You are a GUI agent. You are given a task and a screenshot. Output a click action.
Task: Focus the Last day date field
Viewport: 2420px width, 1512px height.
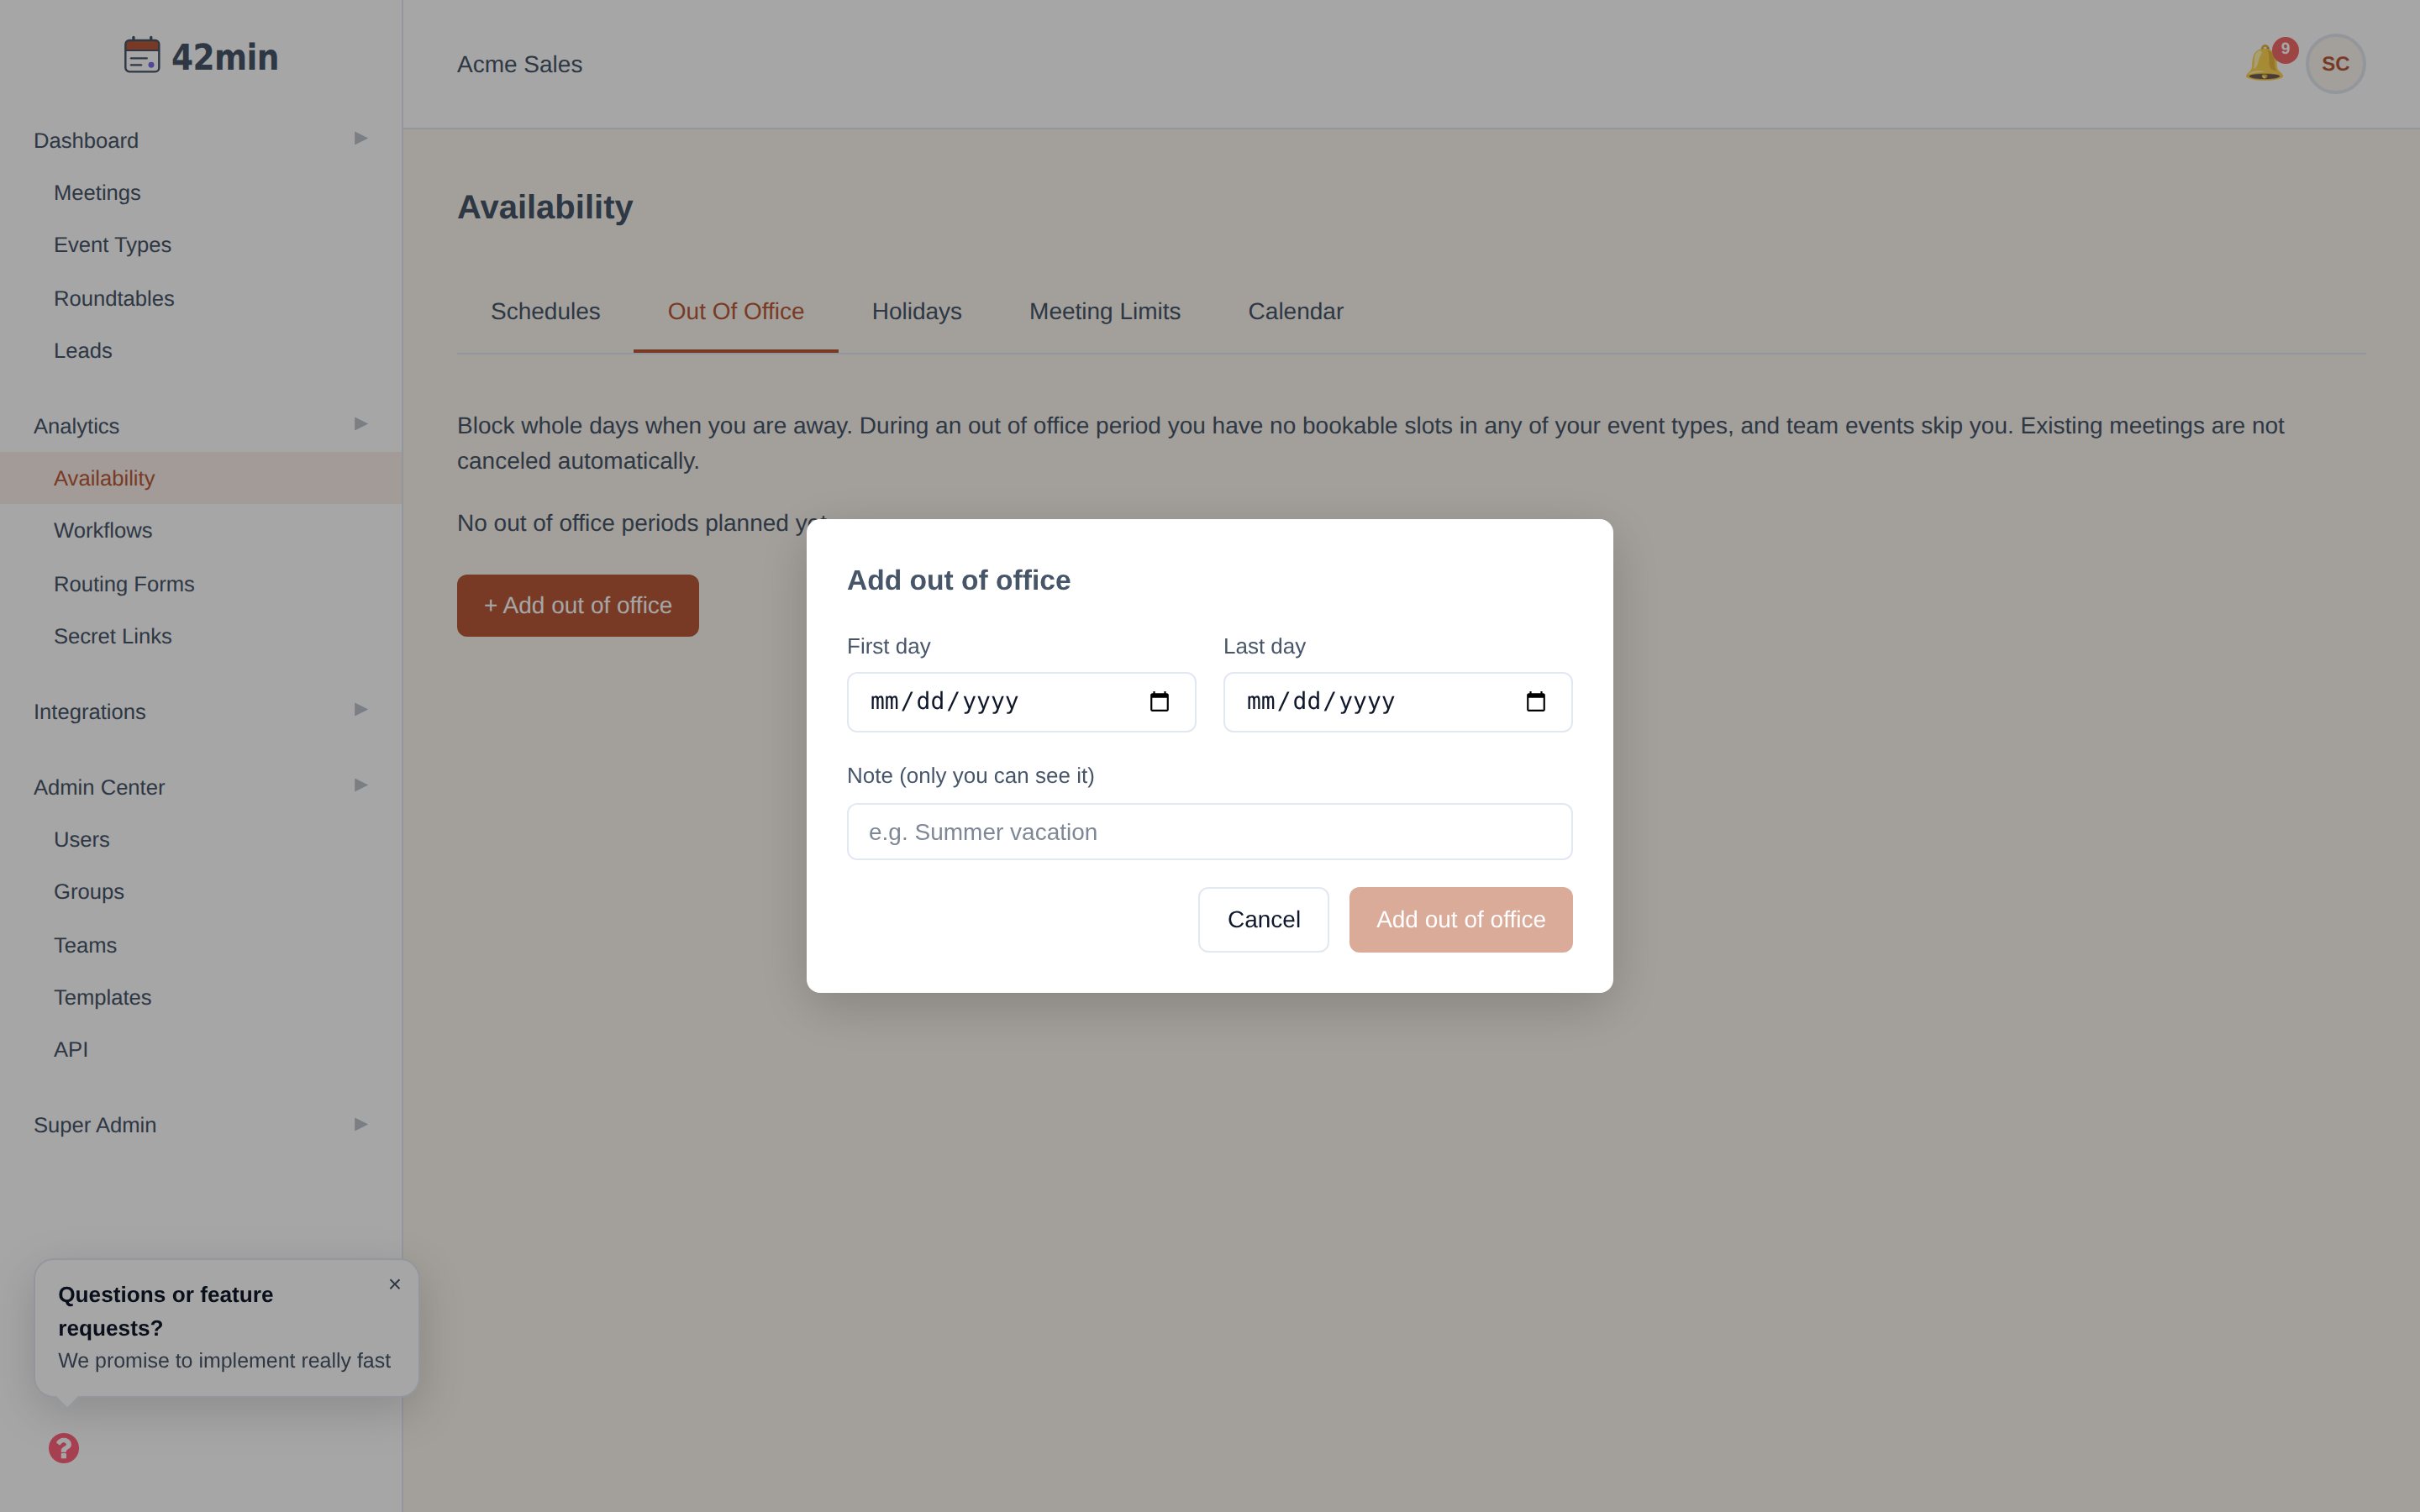(1397, 702)
